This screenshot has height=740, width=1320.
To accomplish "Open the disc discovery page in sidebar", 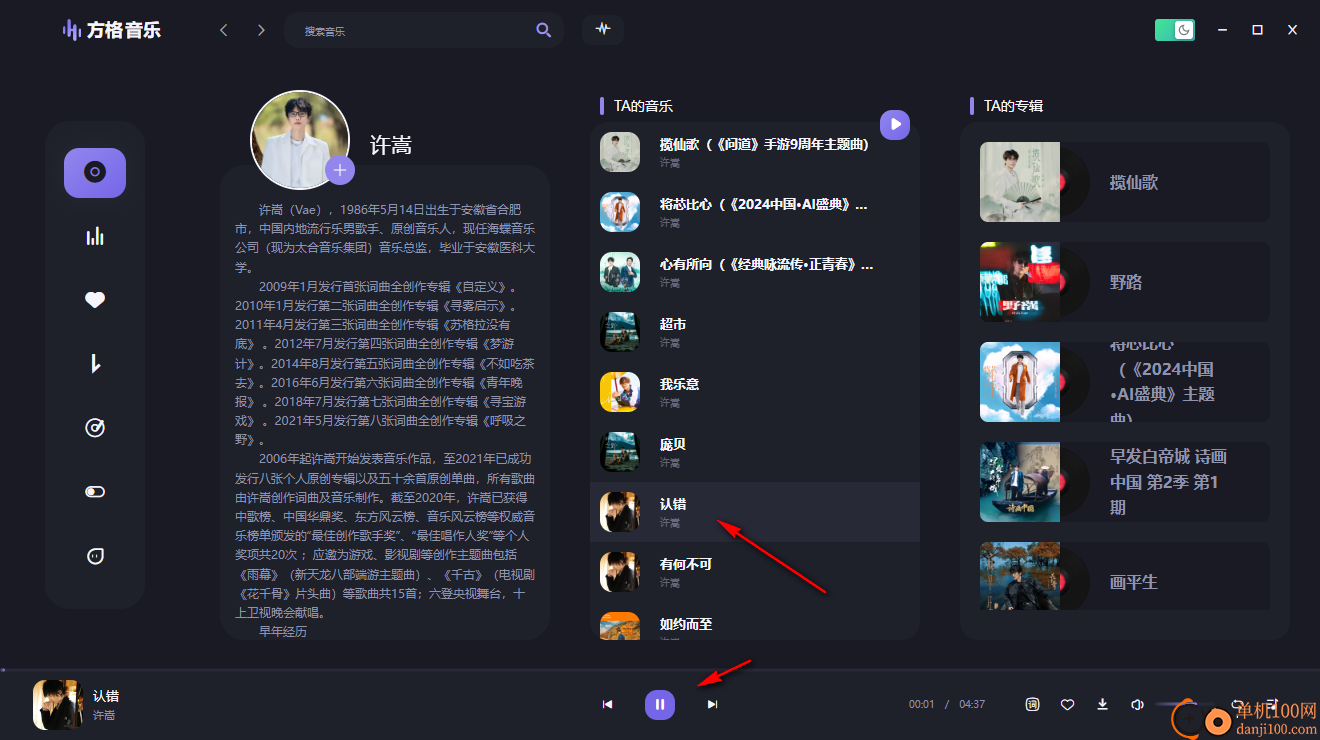I will point(95,173).
